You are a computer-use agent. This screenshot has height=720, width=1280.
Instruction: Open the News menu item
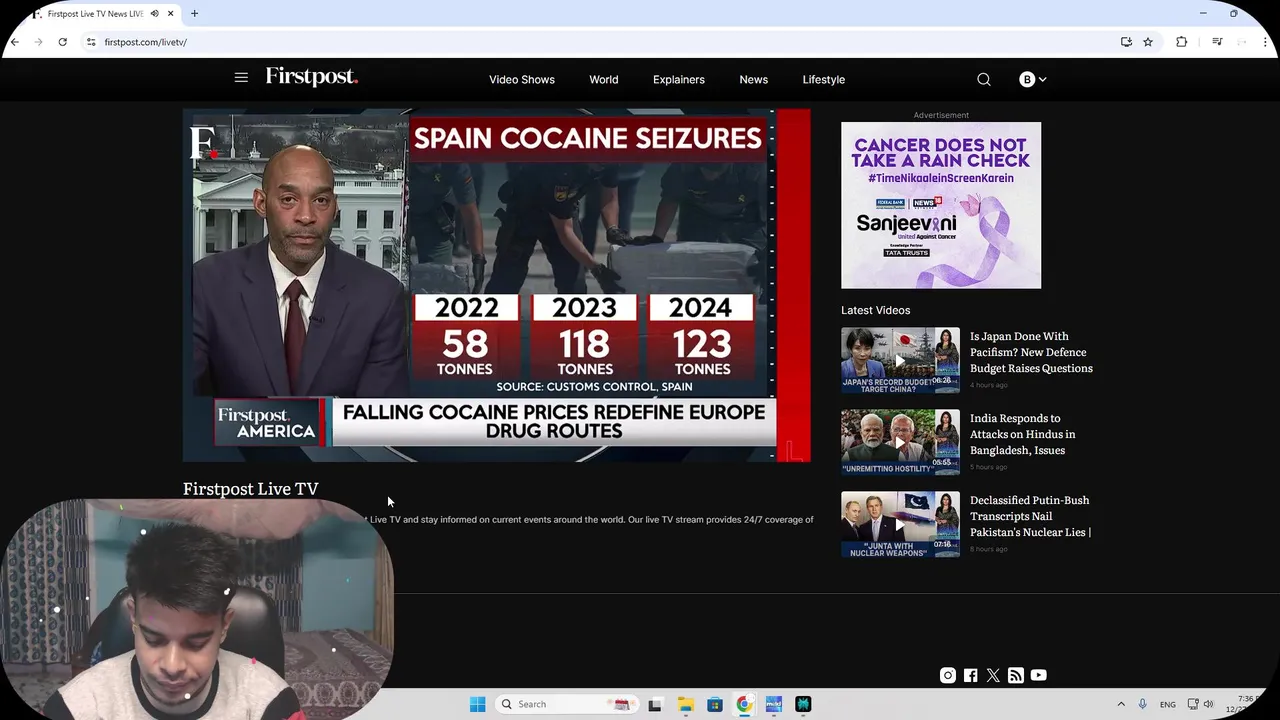754,79
